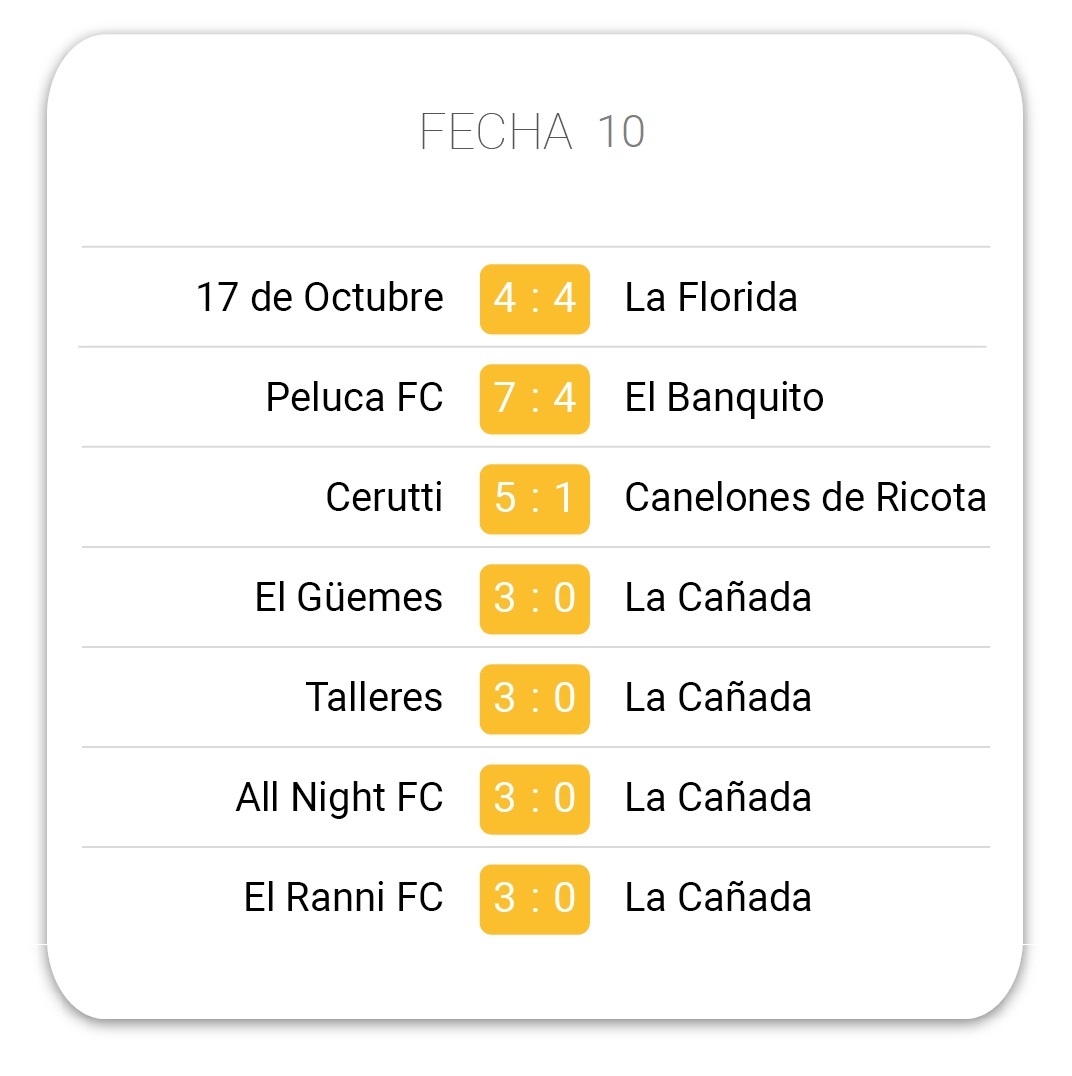Open the Peluca FC team
Image resolution: width=1072 pixels, height=1076 pixels.
[354, 398]
